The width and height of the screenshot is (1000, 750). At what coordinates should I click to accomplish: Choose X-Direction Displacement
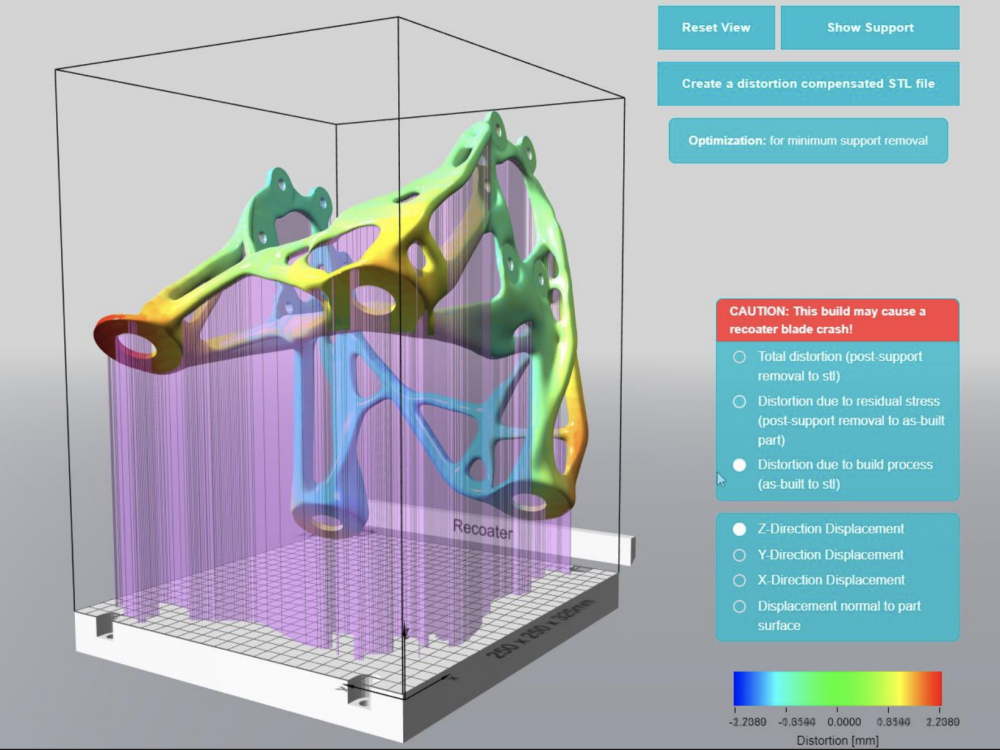739,580
